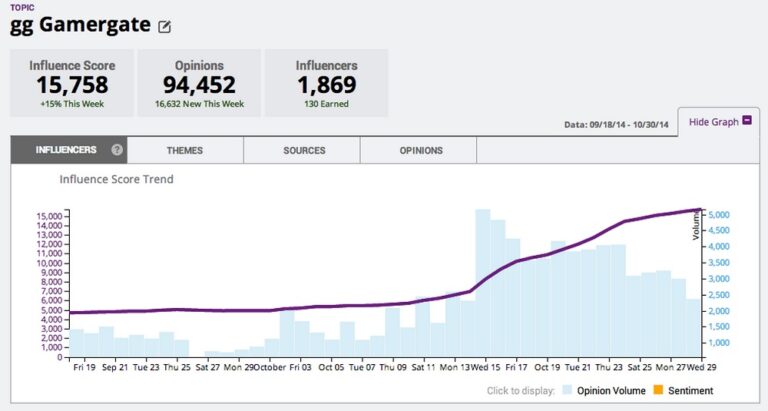This screenshot has width=768, height=411.
Task: Click the tallest volume bar at Wed 15
Action: point(483,283)
